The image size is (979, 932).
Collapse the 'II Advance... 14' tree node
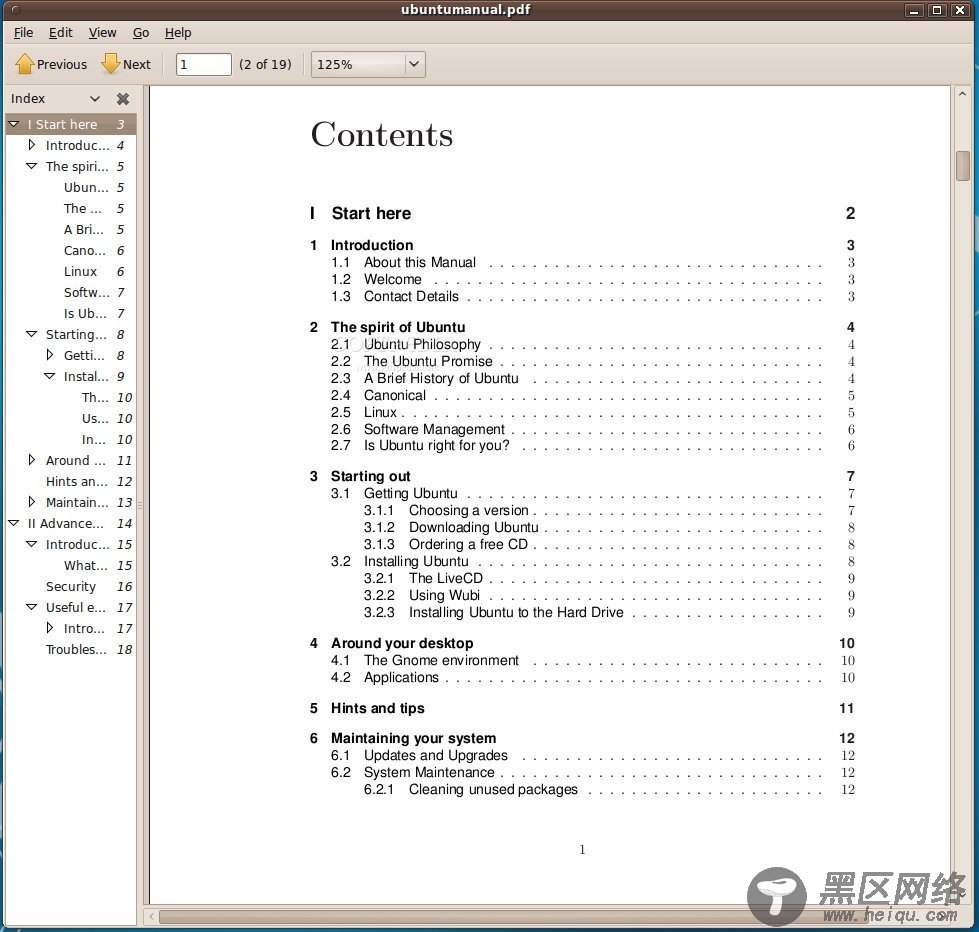tap(14, 522)
